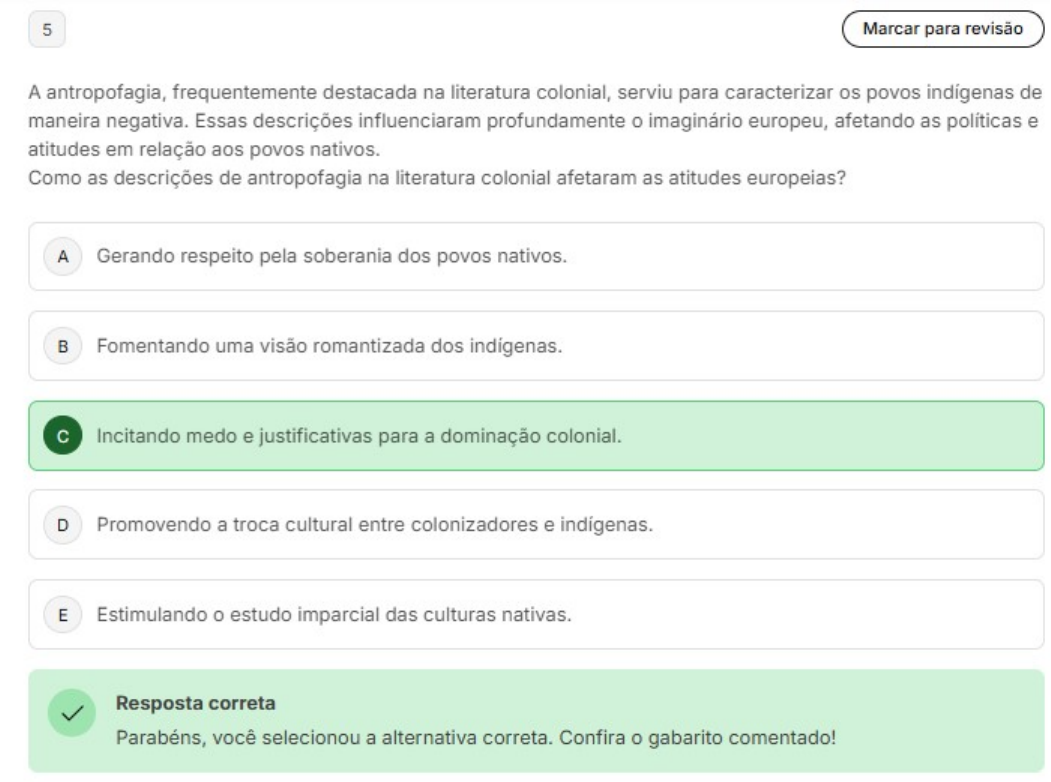Select the letter E option circle
1051x782 pixels.
tap(63, 614)
